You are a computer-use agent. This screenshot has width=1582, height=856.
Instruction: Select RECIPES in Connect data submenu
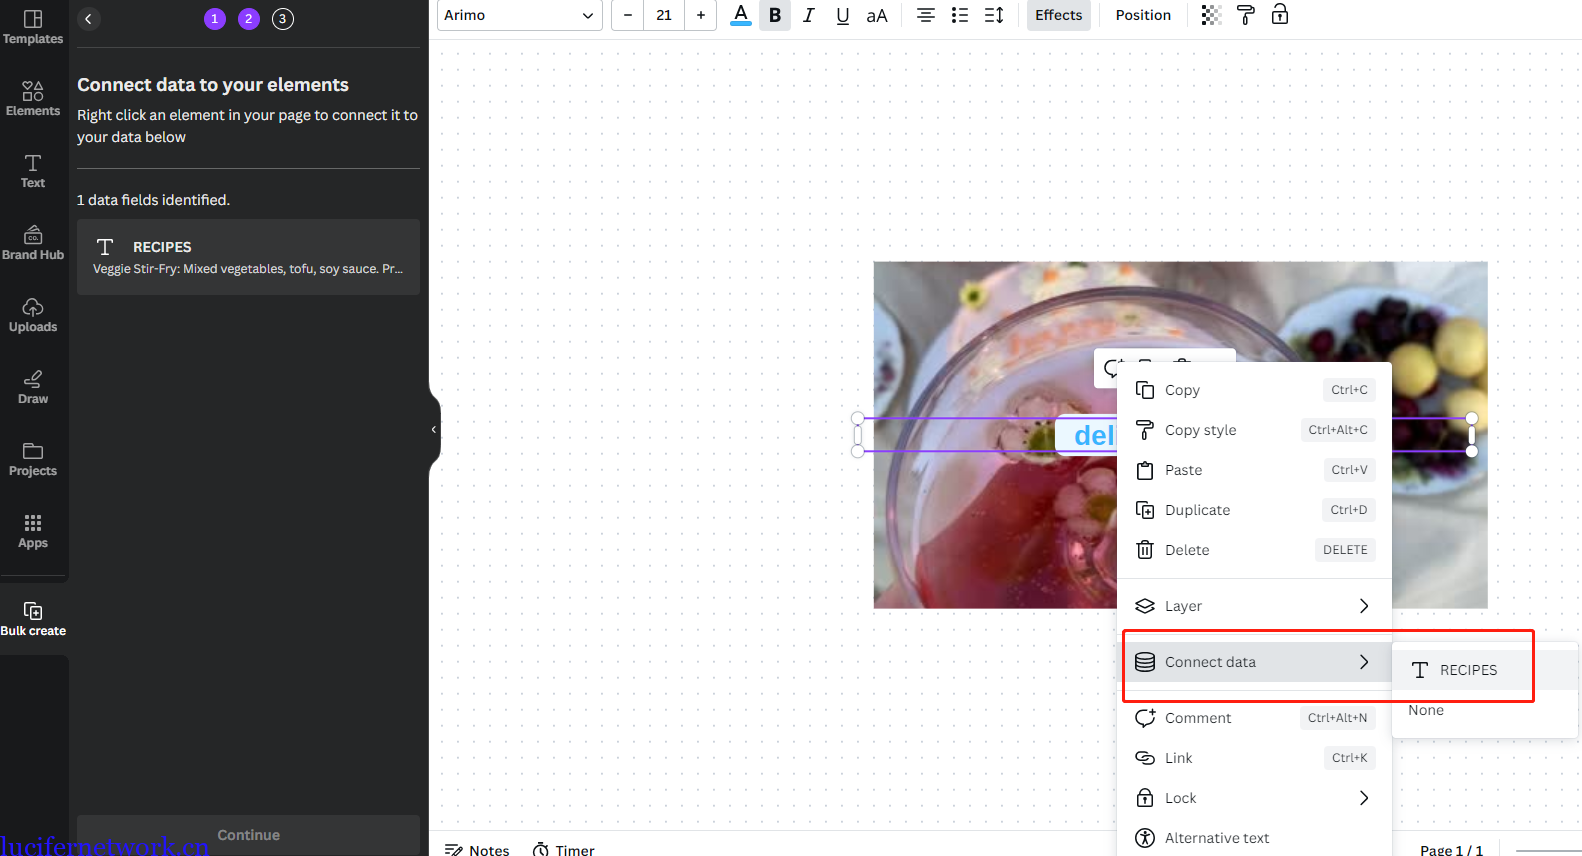pyautogui.click(x=1467, y=670)
